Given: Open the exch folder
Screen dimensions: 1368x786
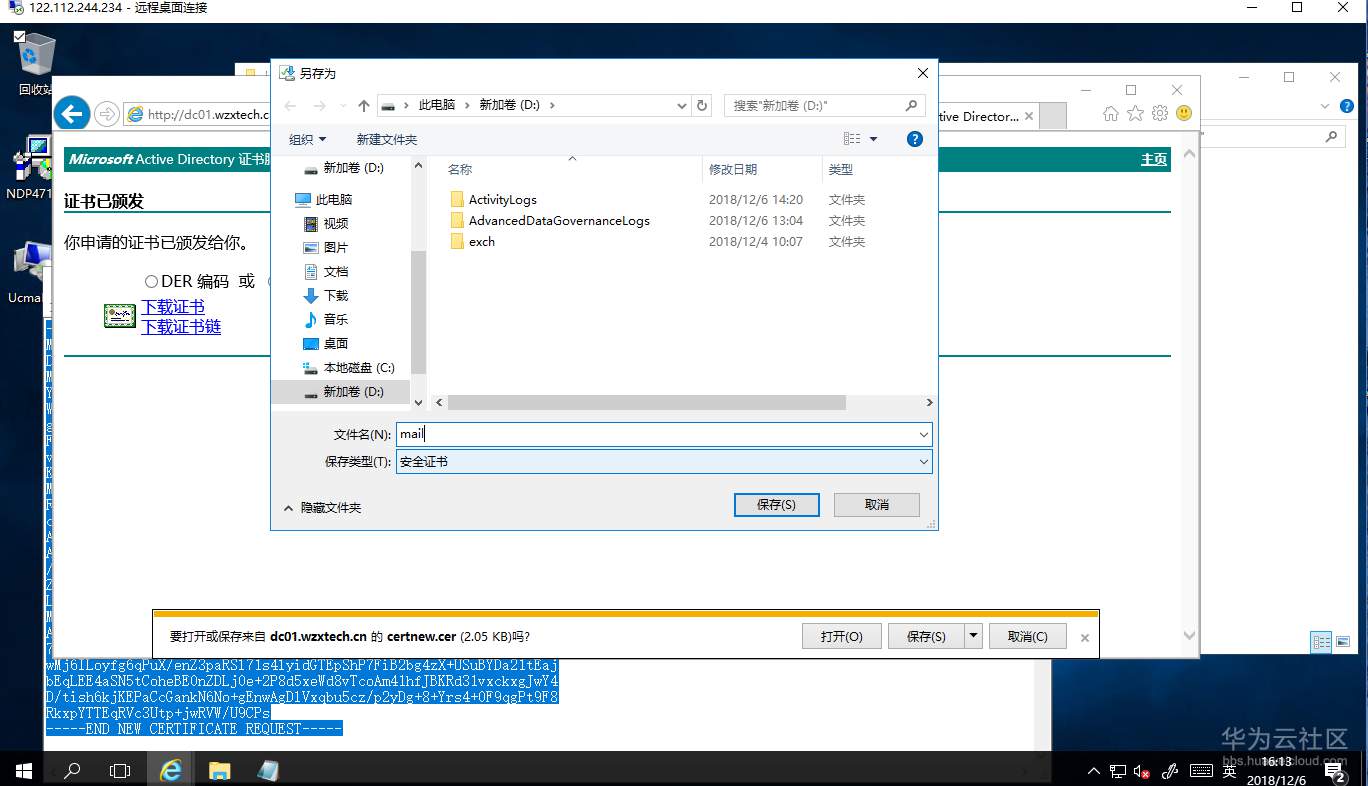Looking at the screenshot, I should (x=481, y=241).
